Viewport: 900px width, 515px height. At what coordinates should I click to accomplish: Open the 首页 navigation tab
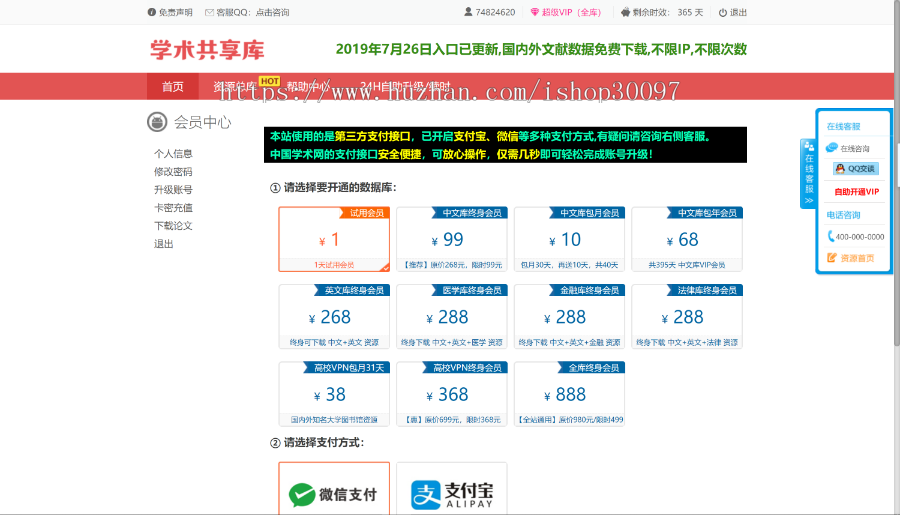(x=173, y=87)
